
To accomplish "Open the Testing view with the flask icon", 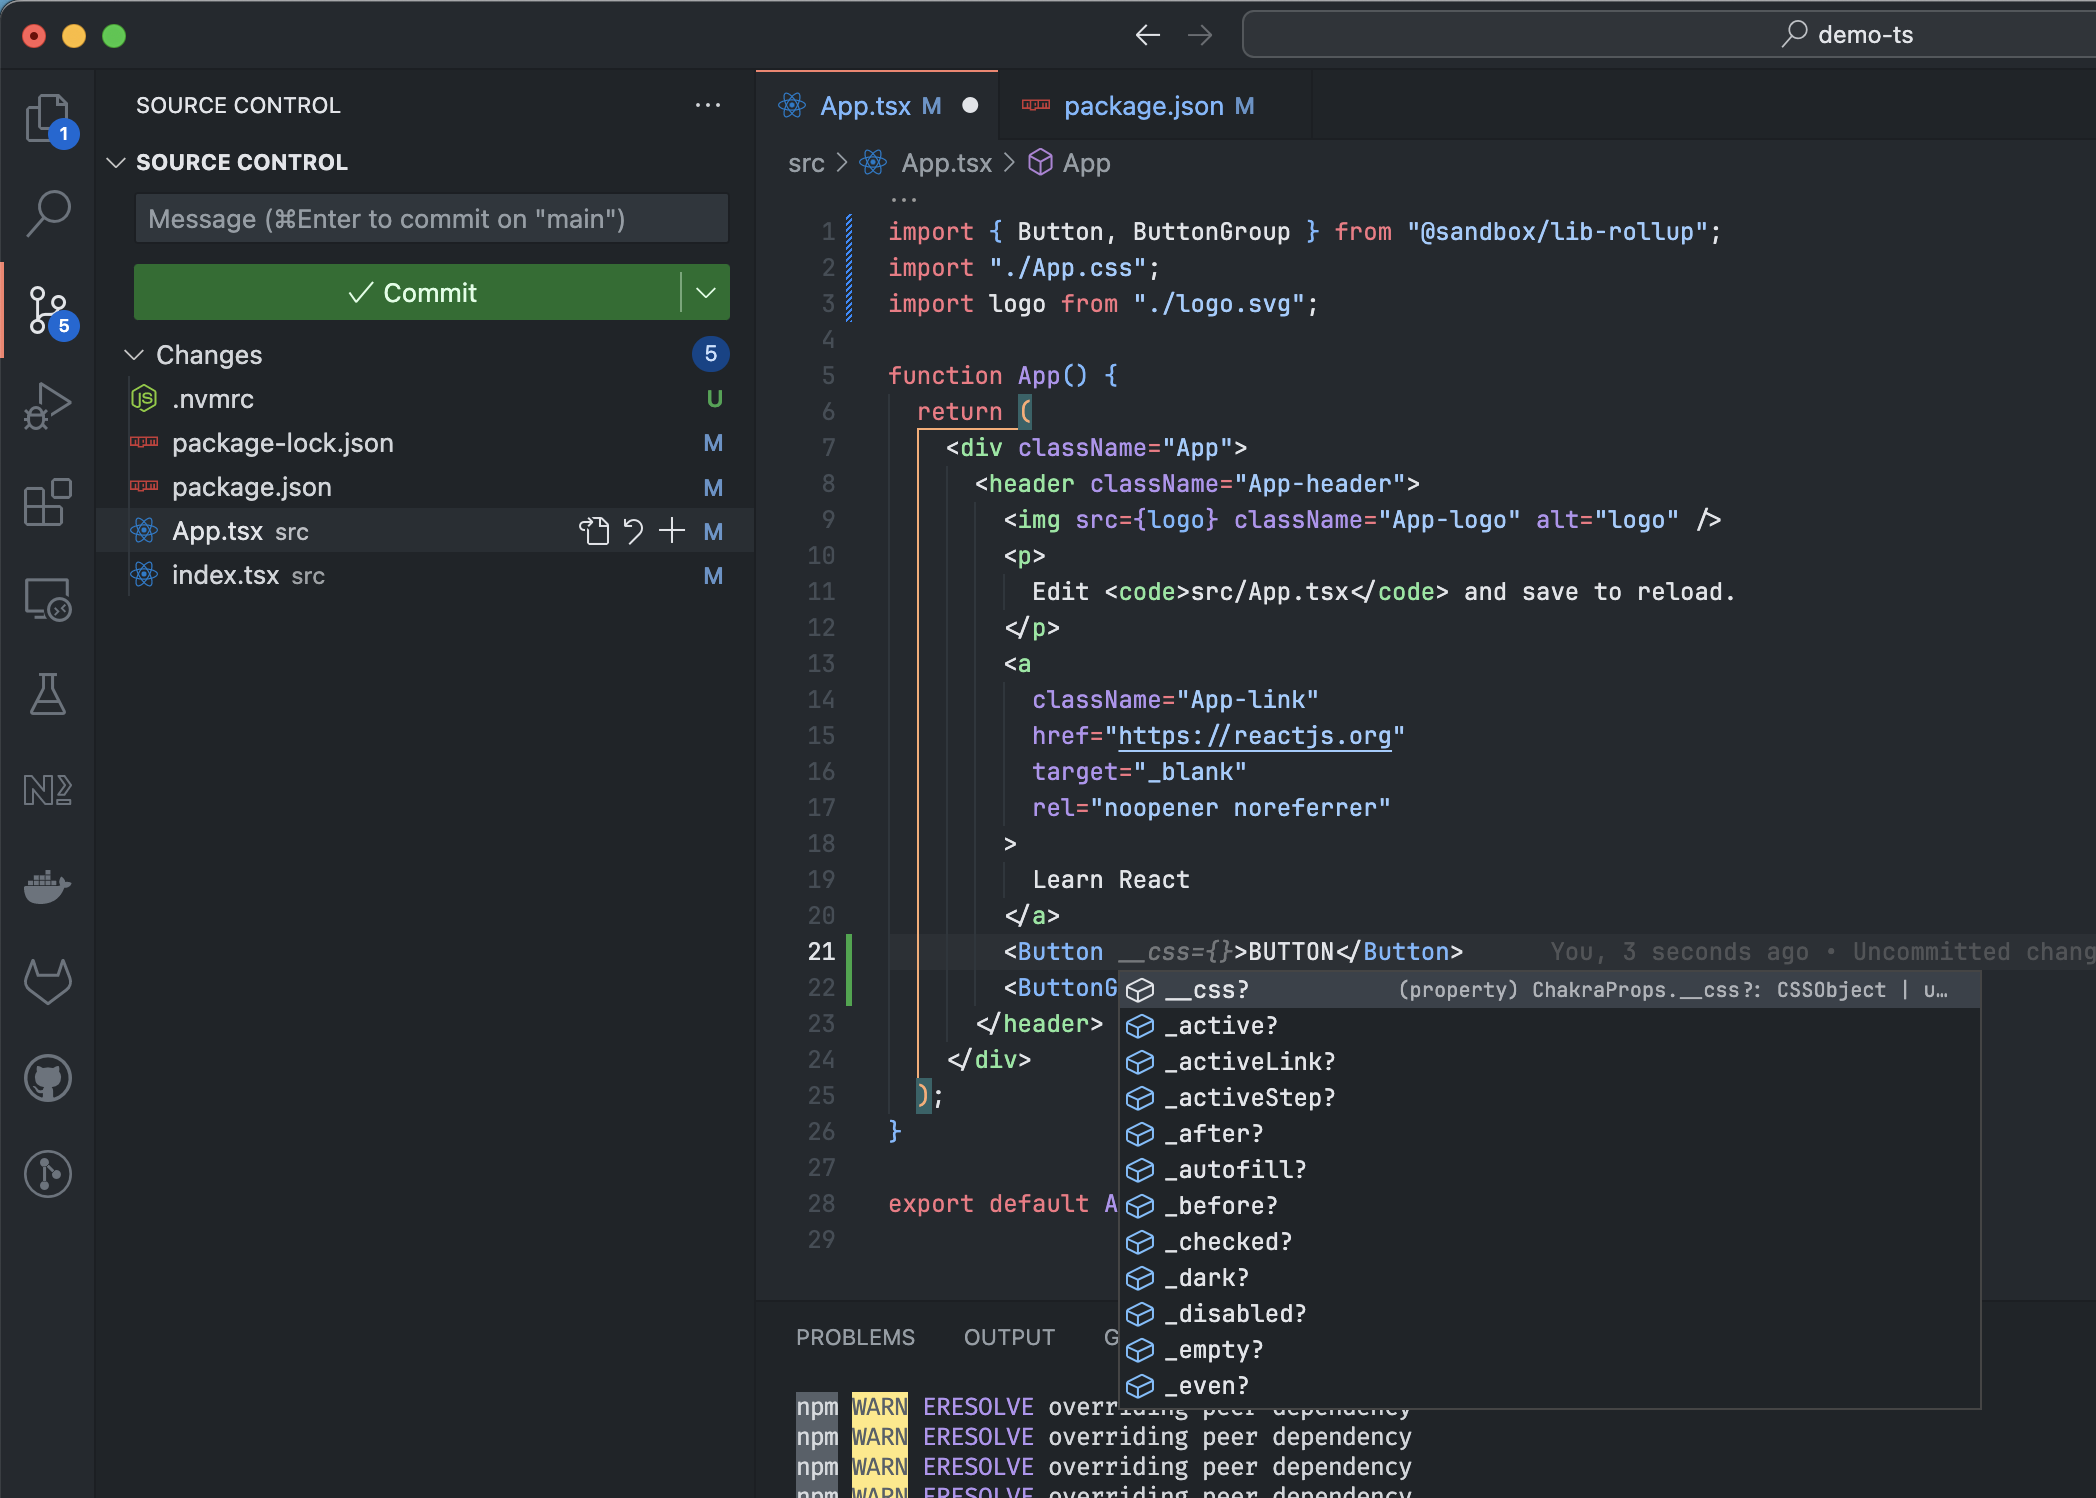I will [47, 695].
